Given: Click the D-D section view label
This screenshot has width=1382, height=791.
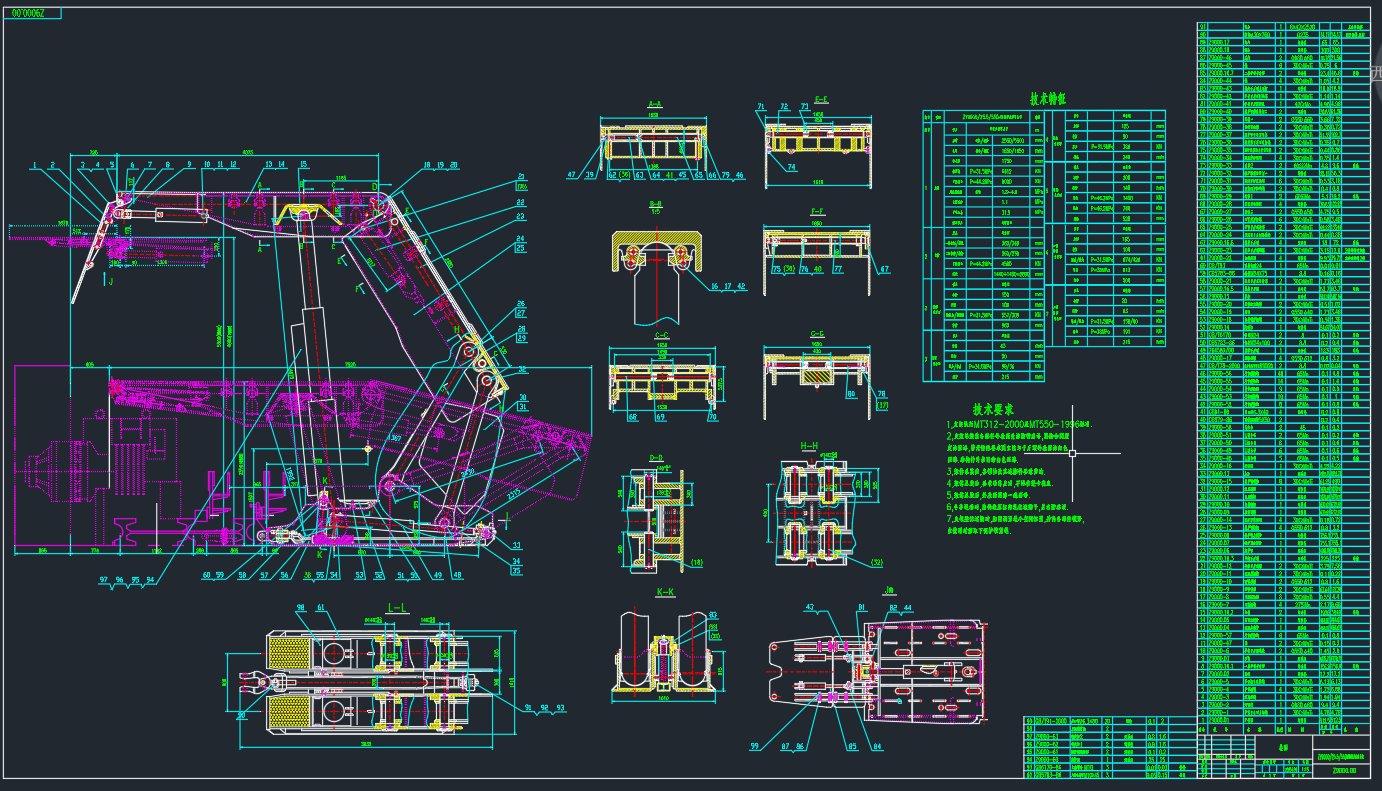Looking at the screenshot, I should [656, 457].
